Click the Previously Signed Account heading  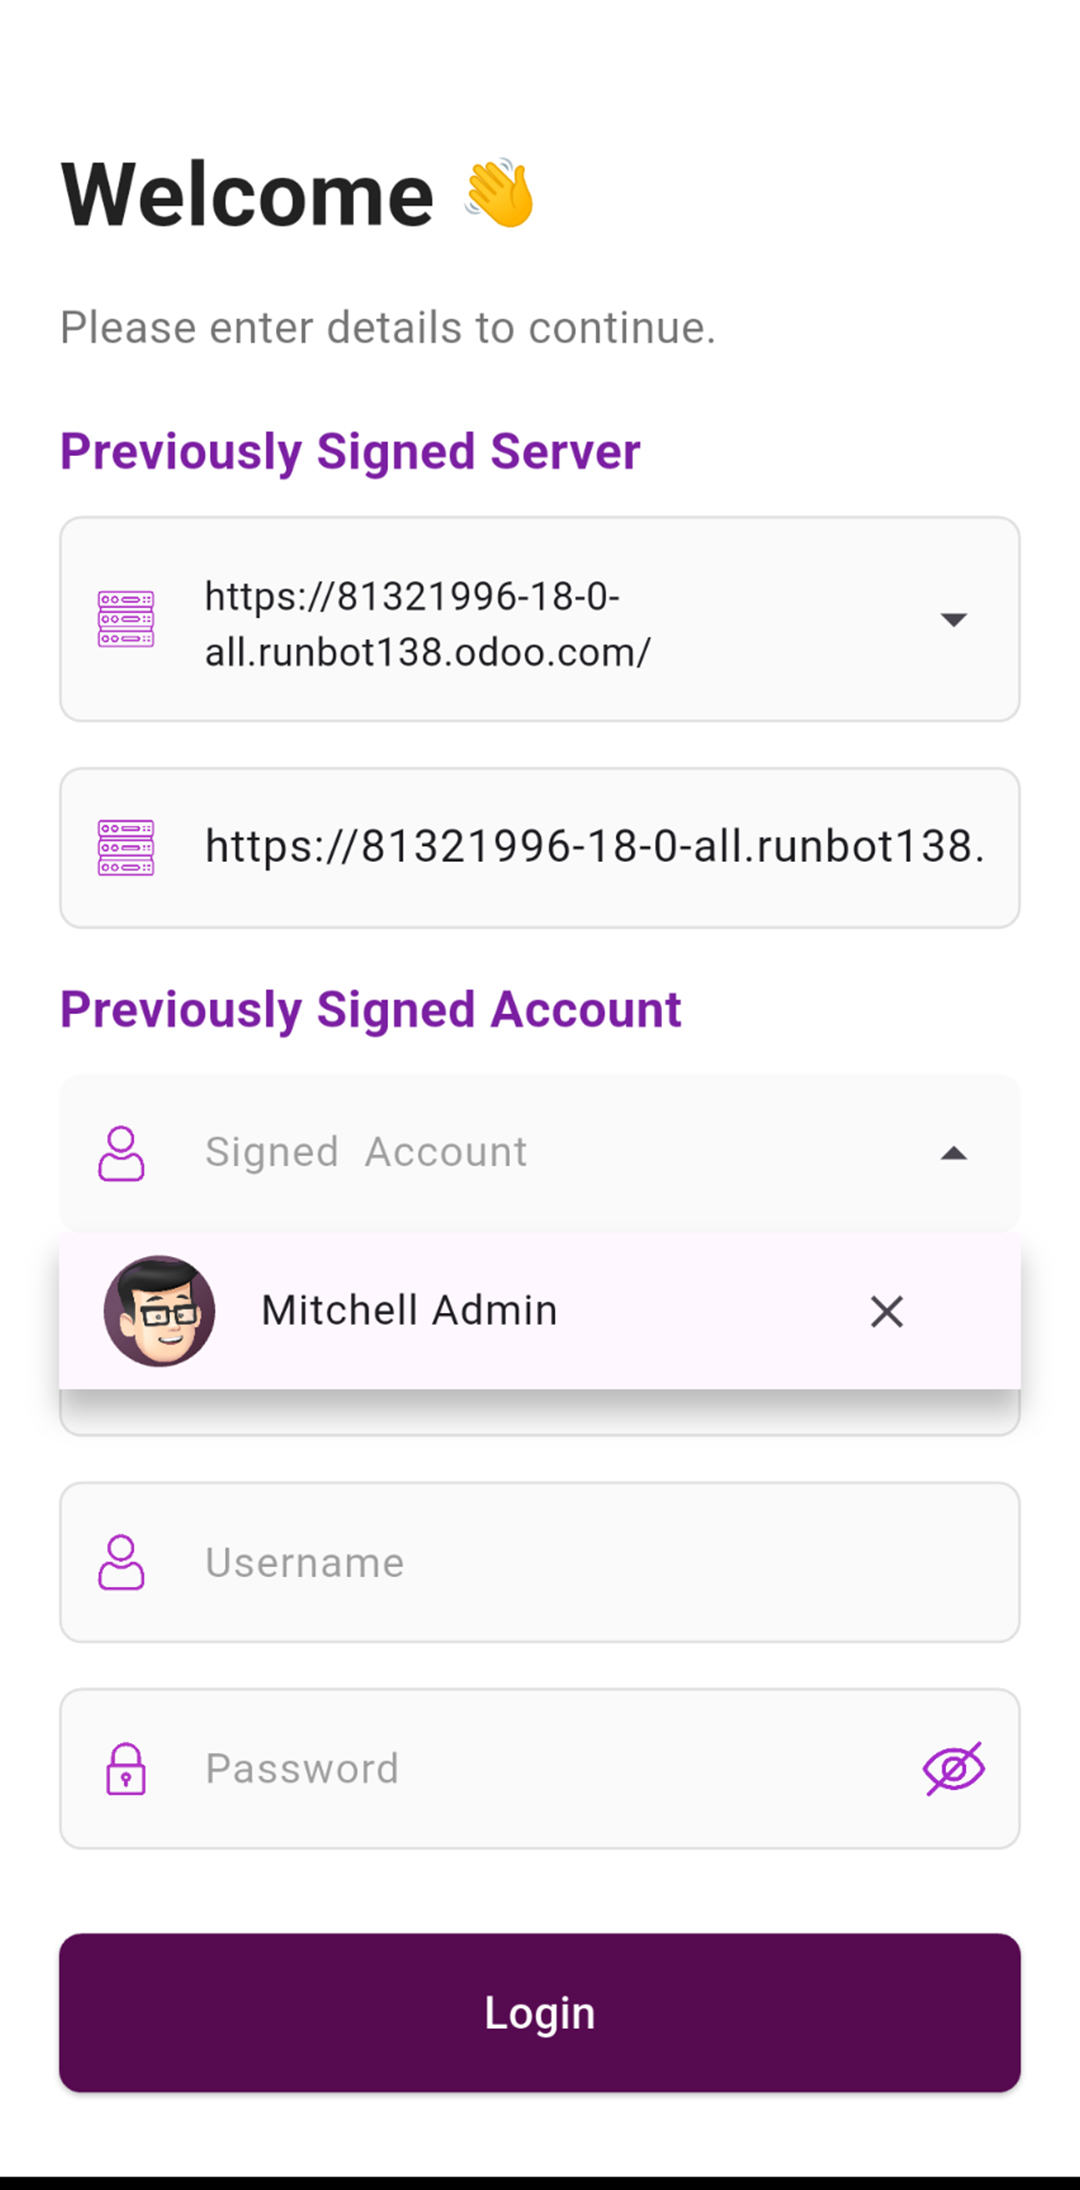click(371, 1009)
